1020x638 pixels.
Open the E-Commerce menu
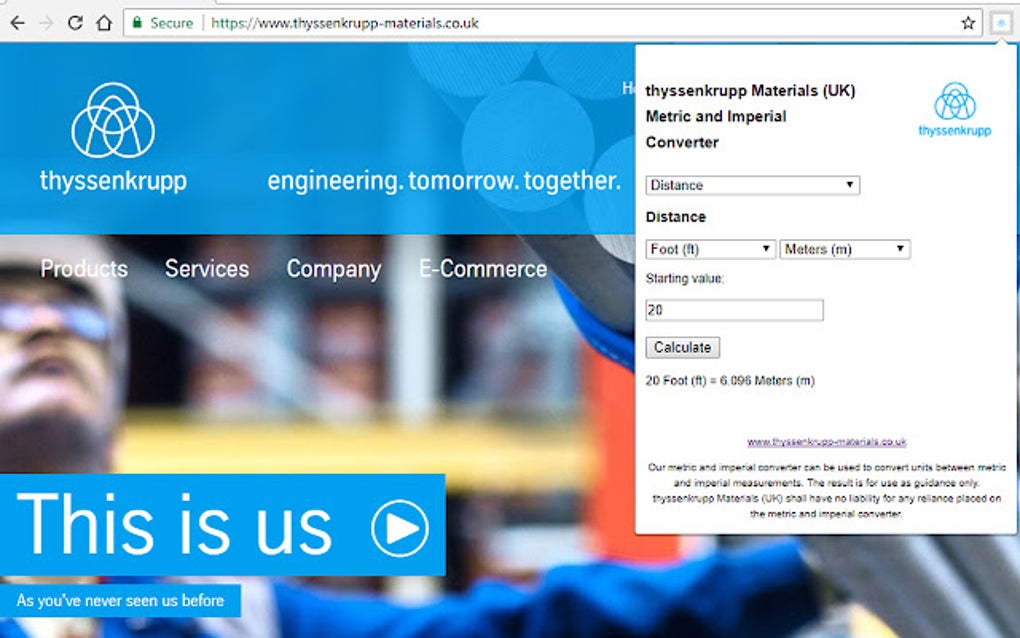pyautogui.click(x=483, y=268)
